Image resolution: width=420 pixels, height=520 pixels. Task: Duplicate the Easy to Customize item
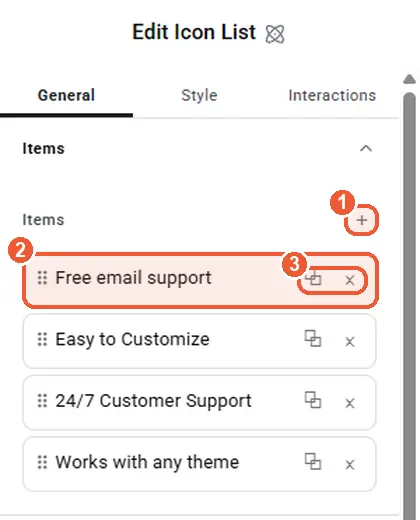click(313, 339)
